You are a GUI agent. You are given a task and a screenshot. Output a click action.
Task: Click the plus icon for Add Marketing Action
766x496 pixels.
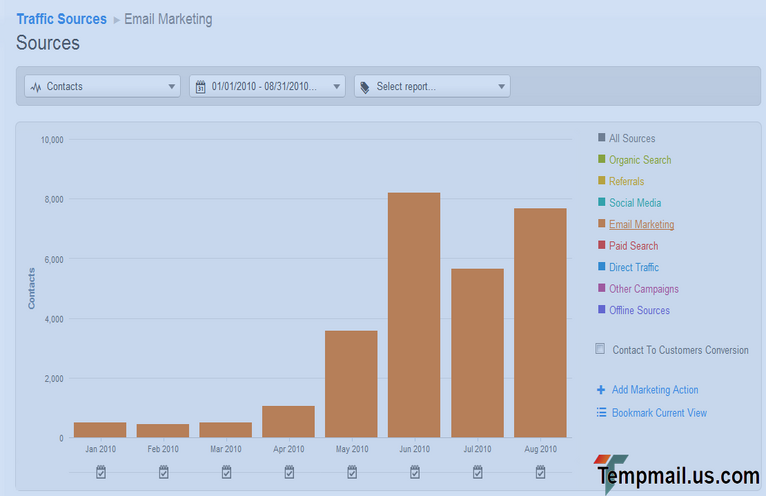point(601,390)
